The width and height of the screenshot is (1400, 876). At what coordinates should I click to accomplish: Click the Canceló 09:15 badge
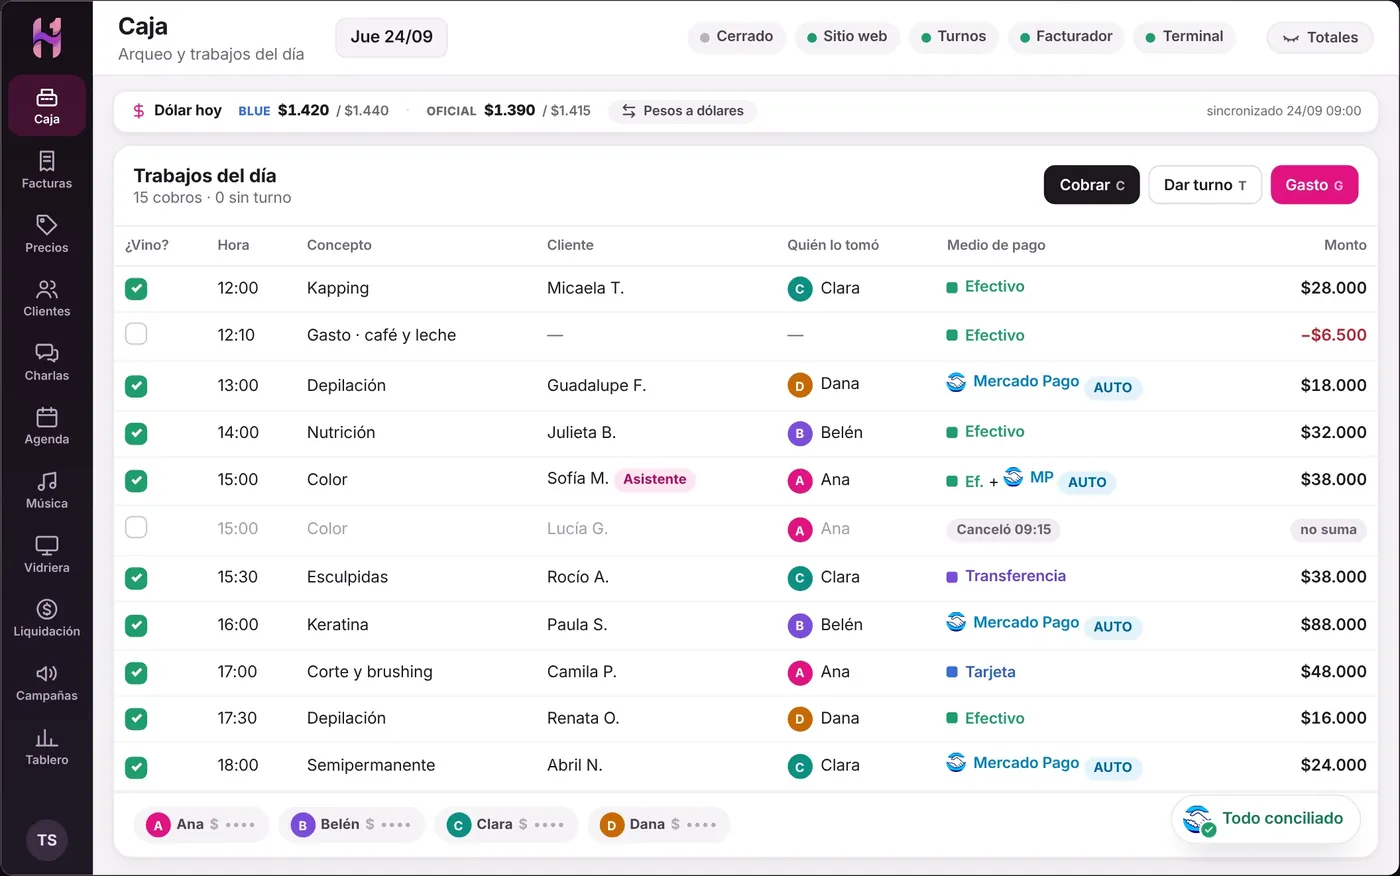click(x=1003, y=530)
